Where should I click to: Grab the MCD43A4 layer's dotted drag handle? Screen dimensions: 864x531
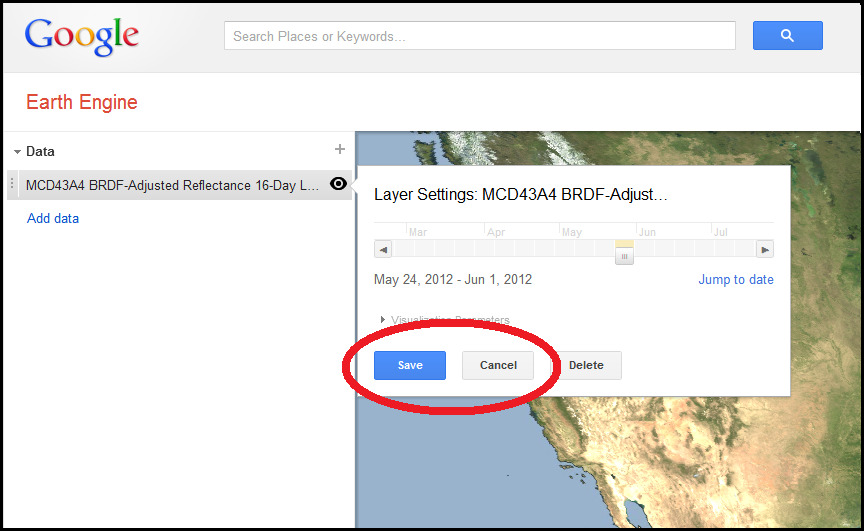click(x=12, y=185)
